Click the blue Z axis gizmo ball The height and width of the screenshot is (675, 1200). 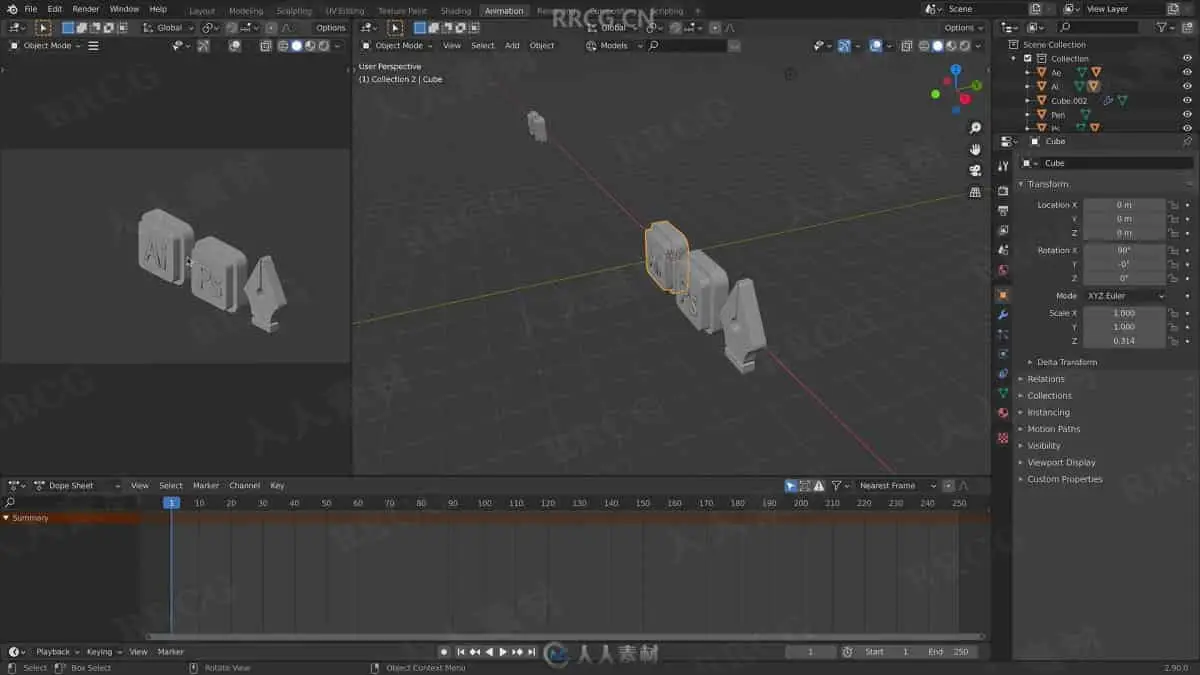click(x=956, y=70)
